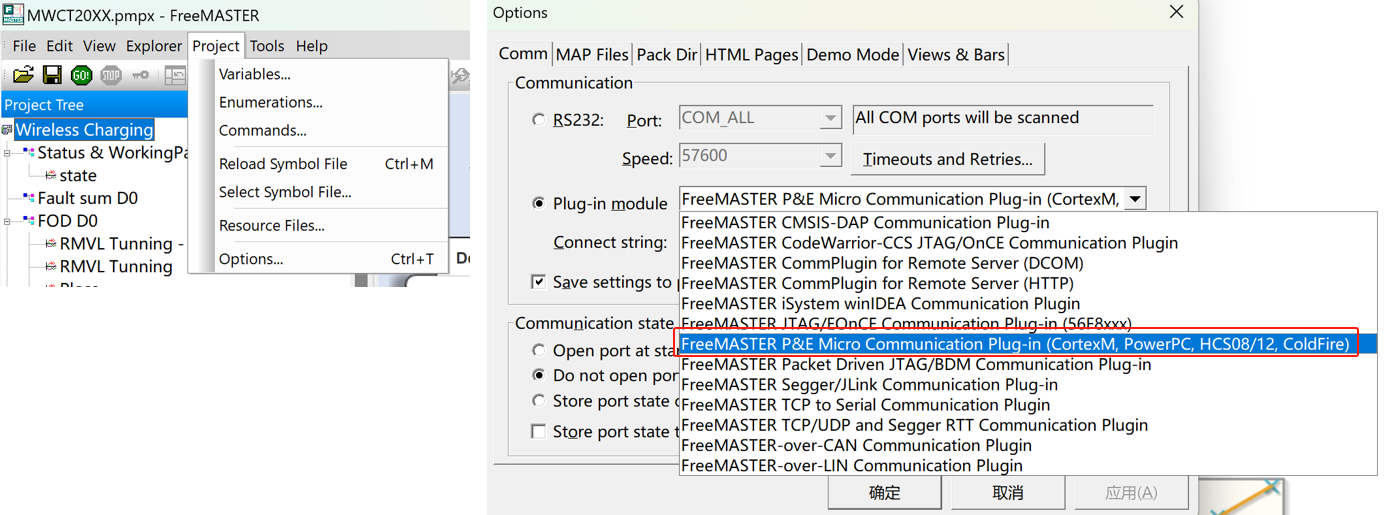Click the Open project folder icon
The image size is (1389, 515).
coord(23,75)
